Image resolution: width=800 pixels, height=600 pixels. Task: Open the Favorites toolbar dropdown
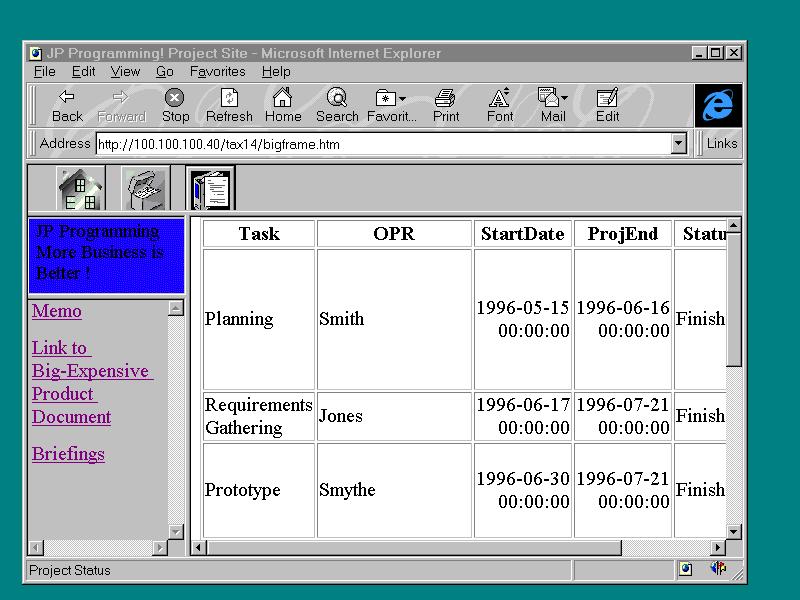tap(392, 105)
